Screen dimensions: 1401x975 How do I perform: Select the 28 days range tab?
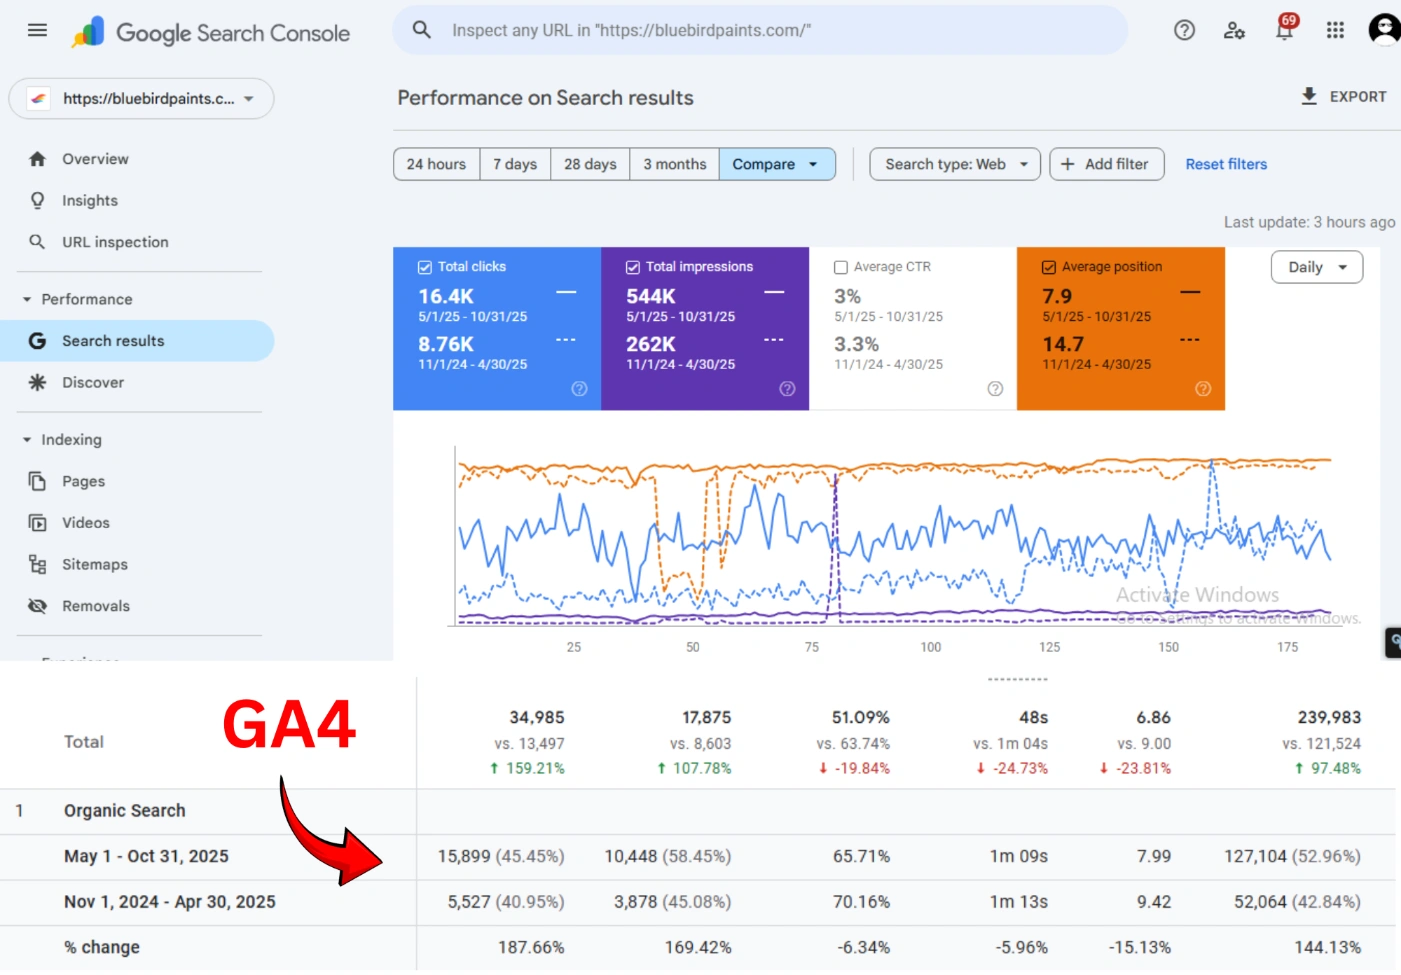point(590,164)
